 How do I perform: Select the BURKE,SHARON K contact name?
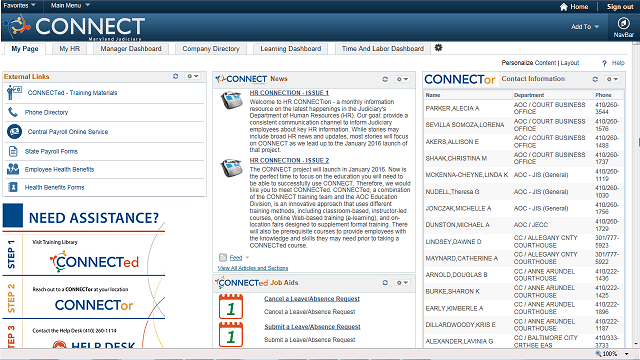453,291
